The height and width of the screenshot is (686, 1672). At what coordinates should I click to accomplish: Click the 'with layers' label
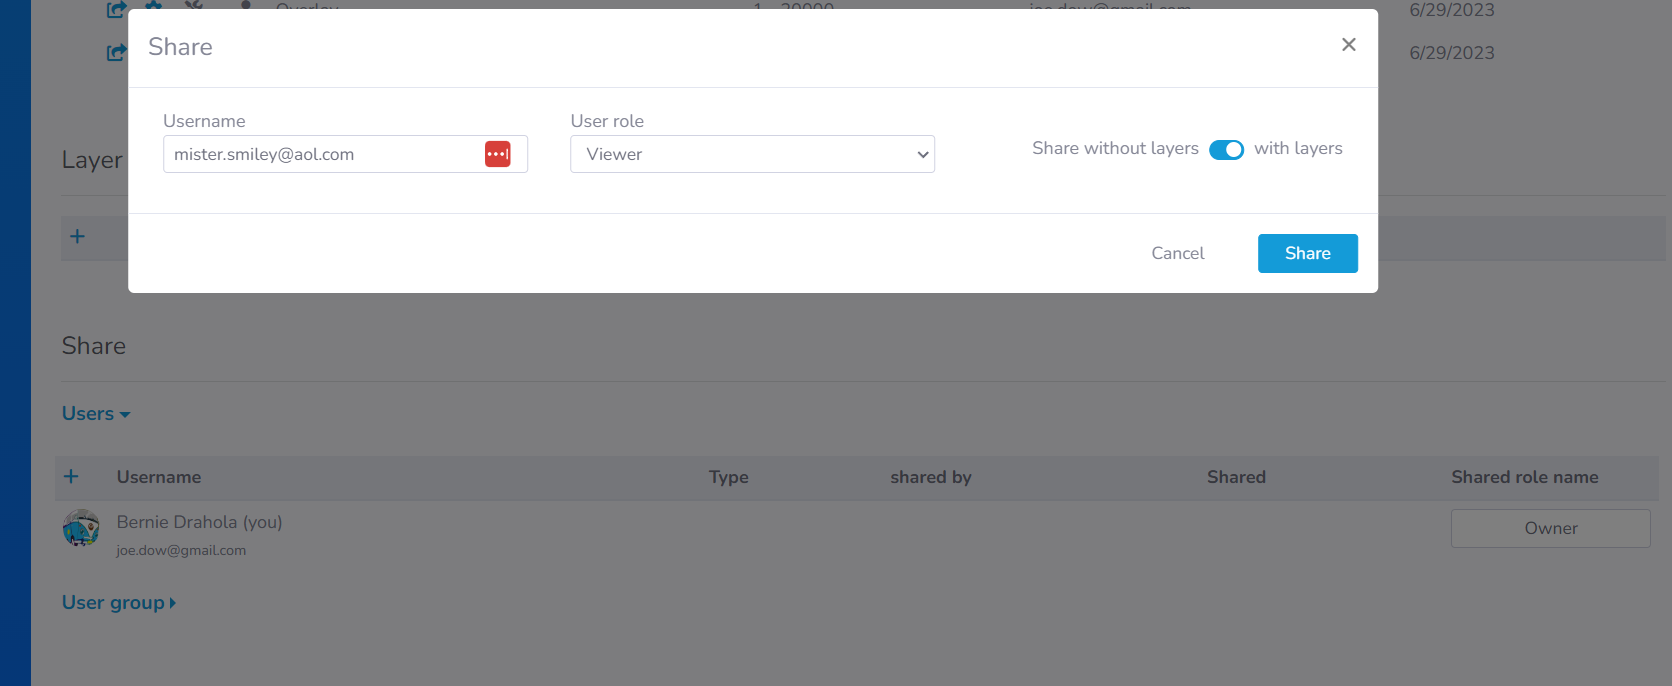pyautogui.click(x=1298, y=148)
